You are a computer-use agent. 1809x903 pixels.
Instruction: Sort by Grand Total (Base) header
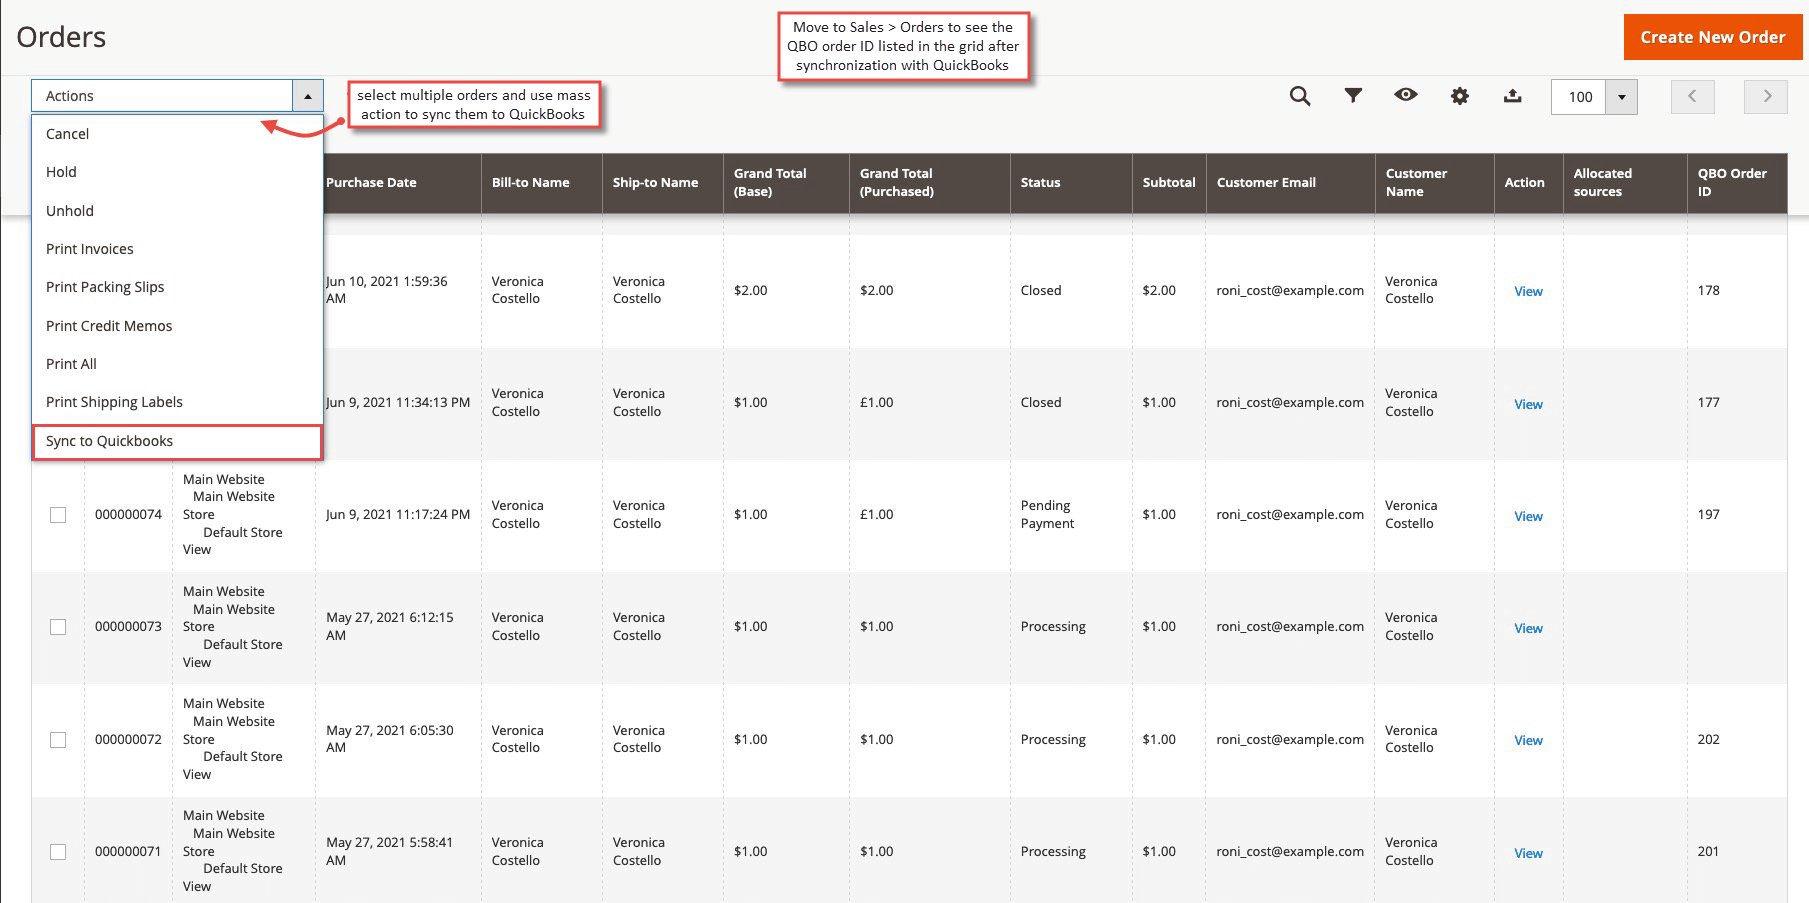[786, 183]
